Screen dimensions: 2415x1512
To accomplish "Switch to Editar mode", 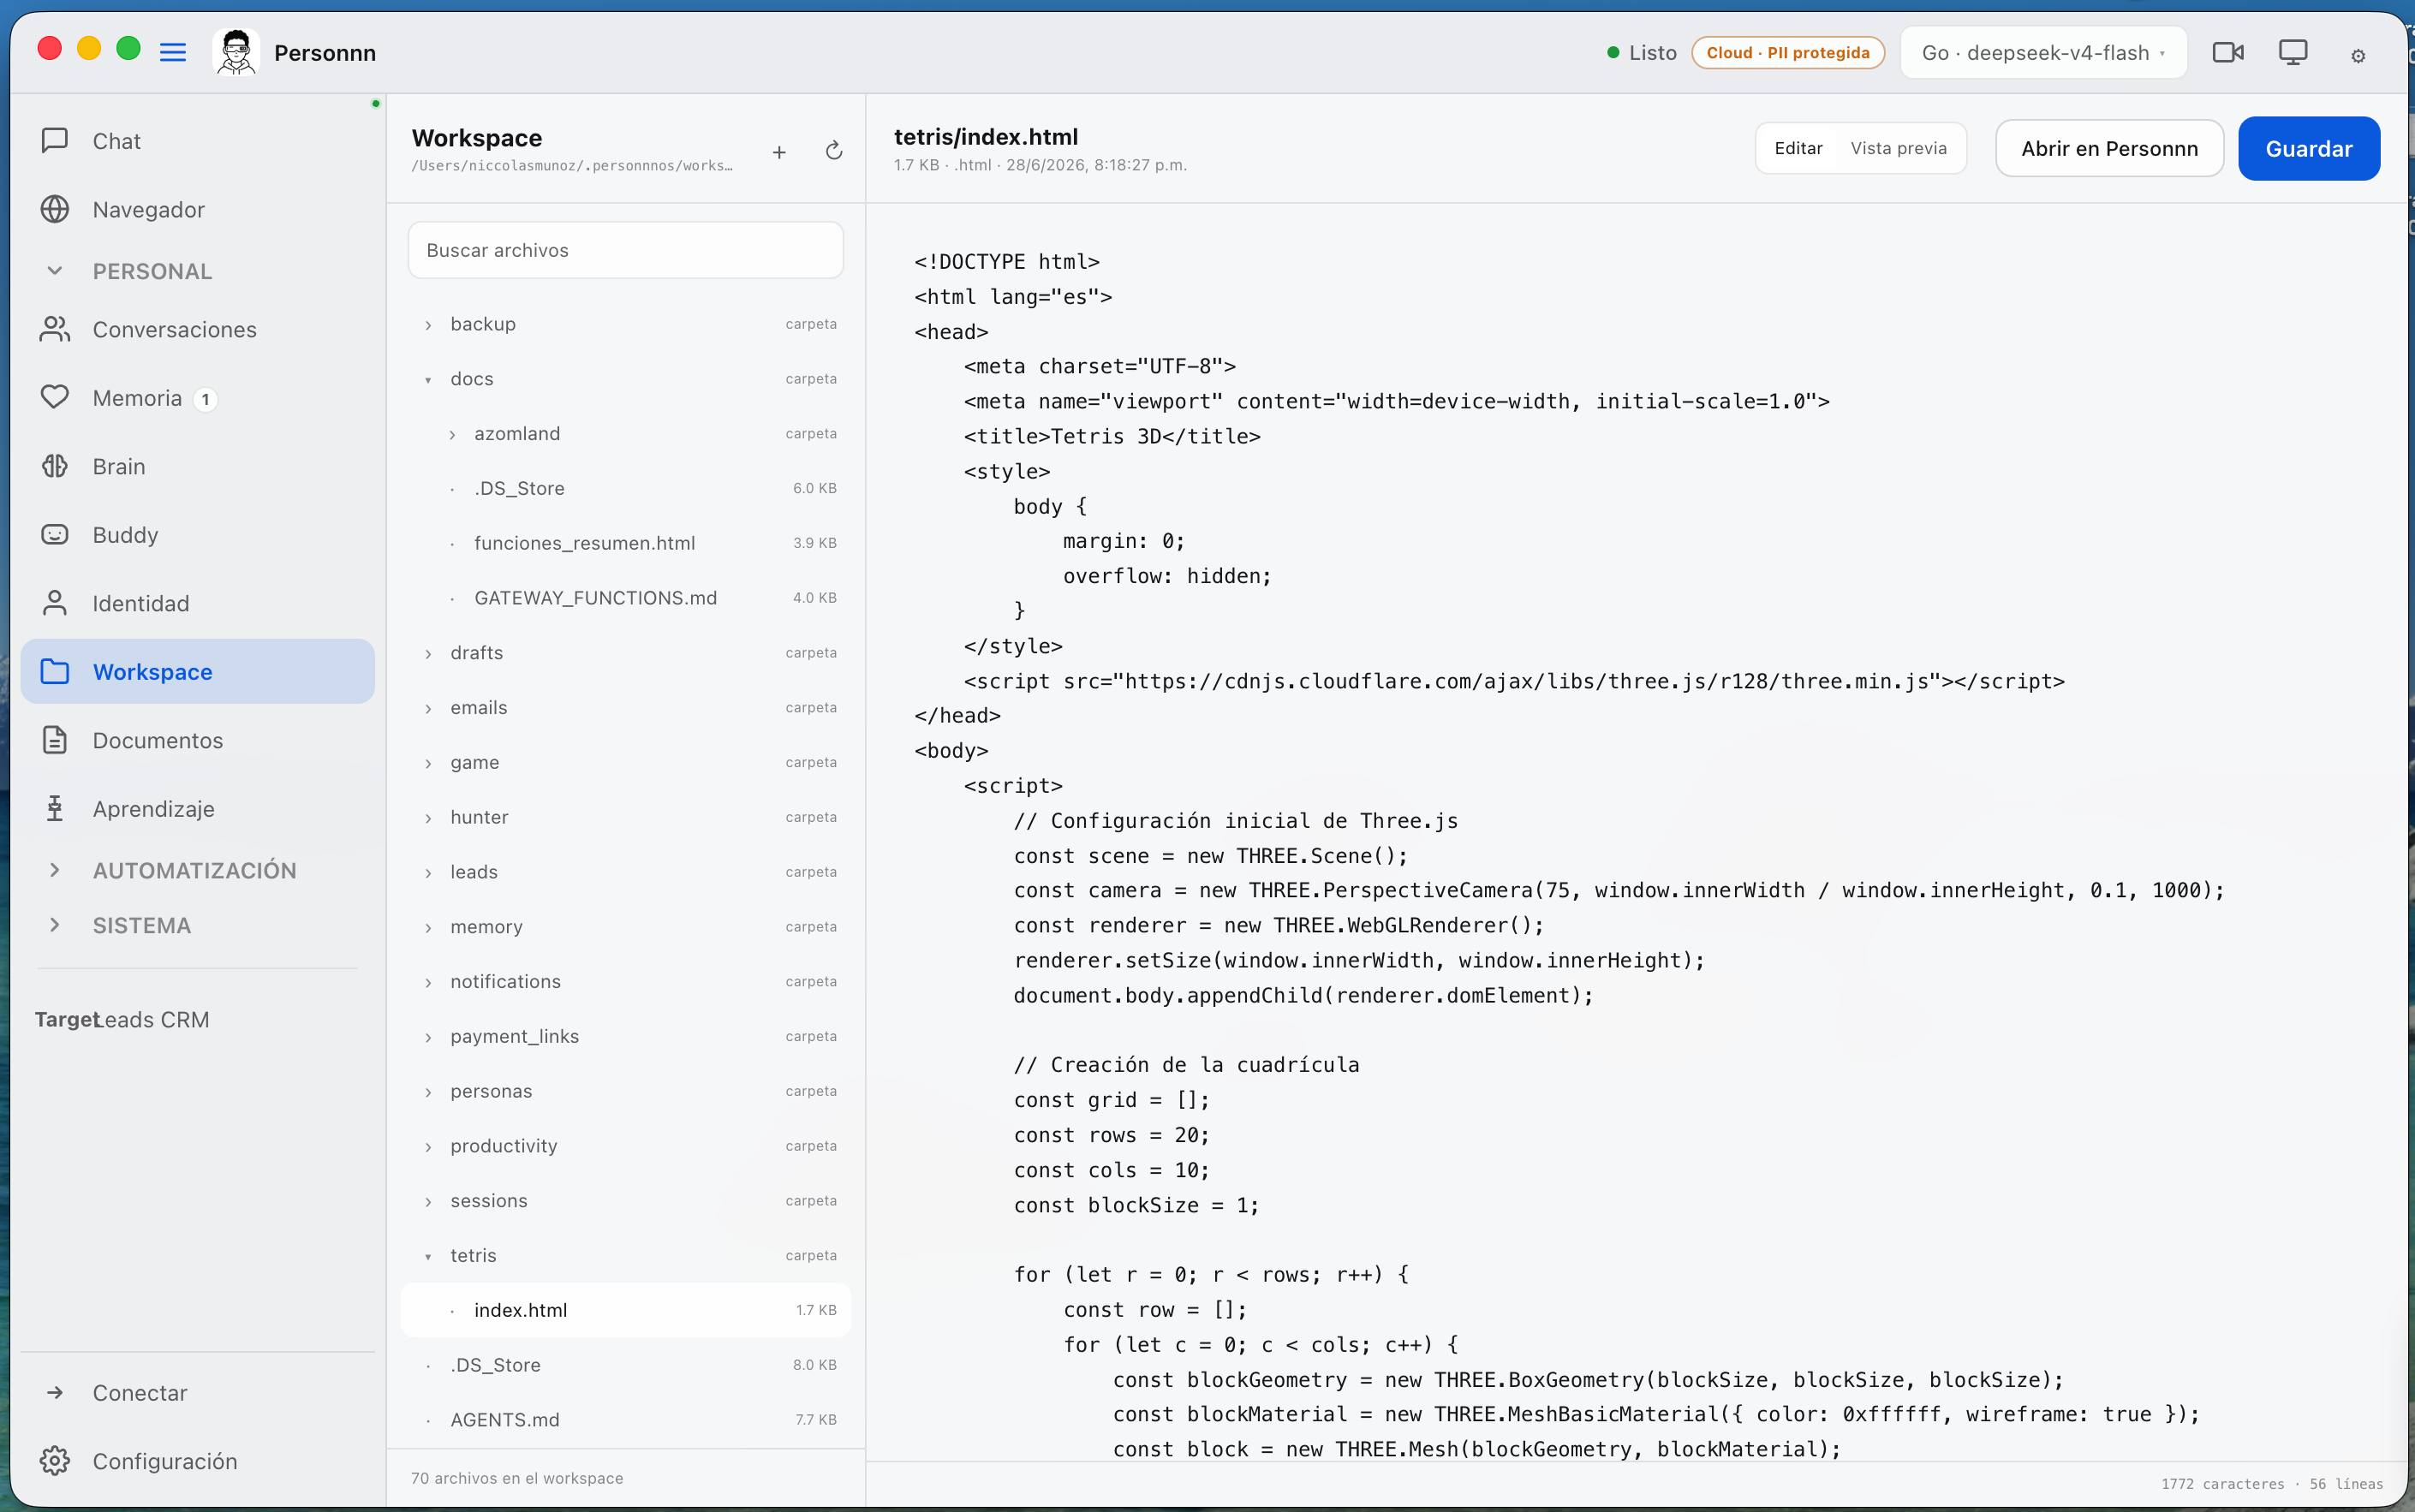I will (1798, 148).
